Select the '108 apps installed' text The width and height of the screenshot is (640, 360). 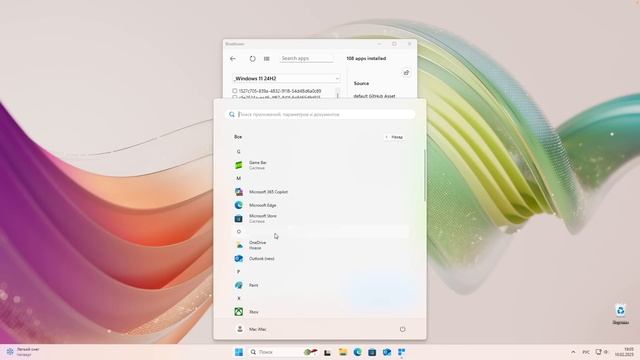pos(366,58)
